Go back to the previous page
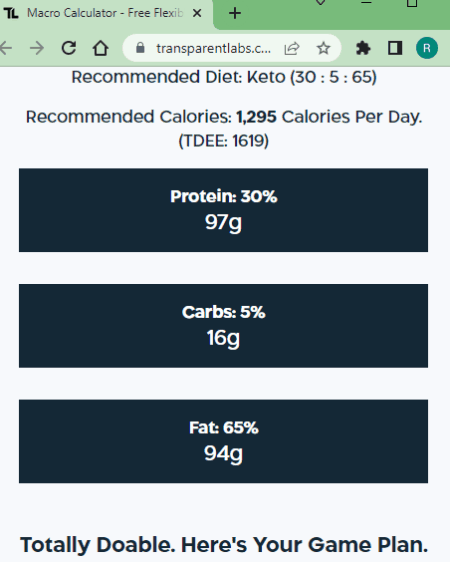Viewport: 450px width, 562px height. pyautogui.click(x=5, y=48)
